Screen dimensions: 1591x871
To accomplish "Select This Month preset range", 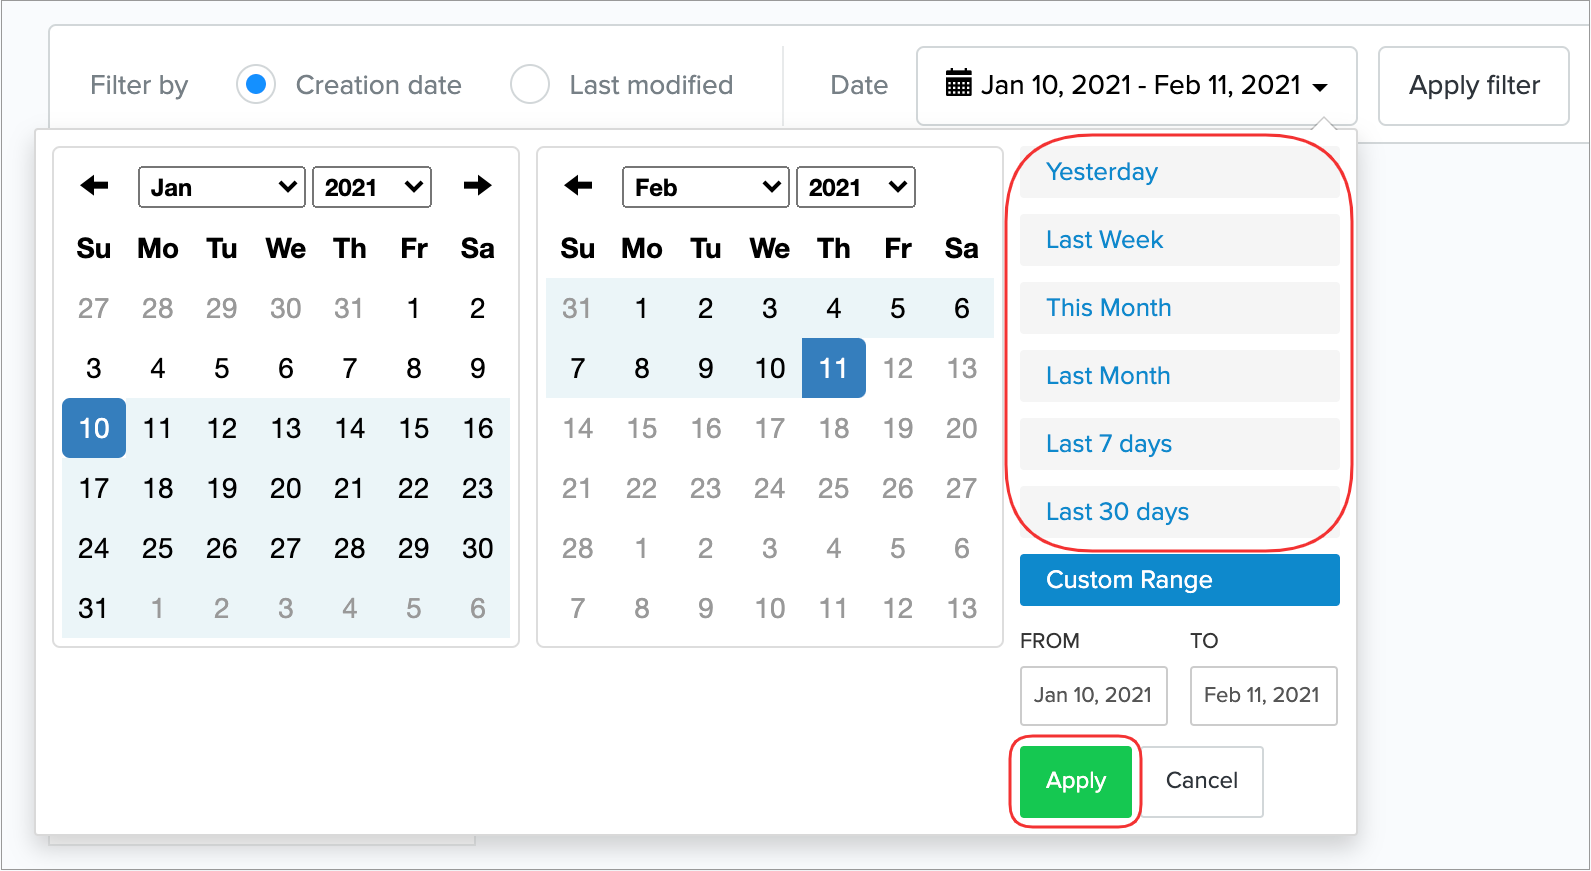I will coord(1179,308).
